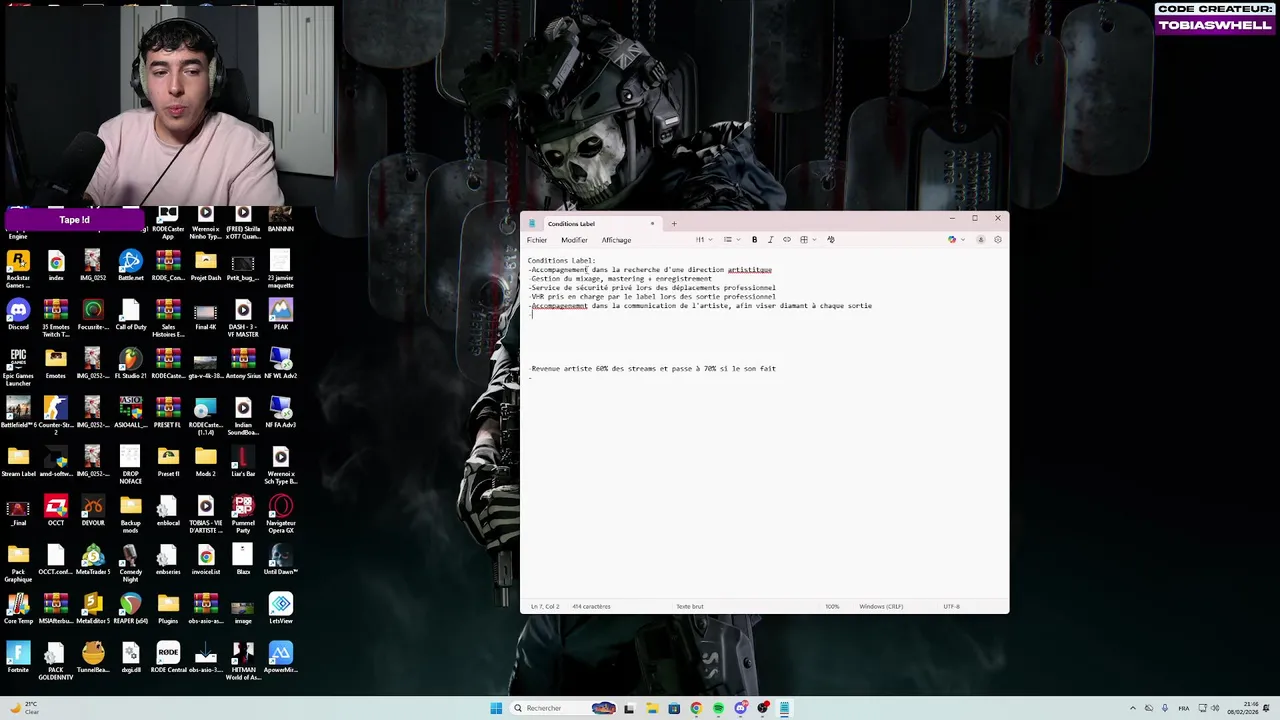Expand the table insert dropdown
This screenshot has height=720, width=1280.
click(x=806, y=240)
